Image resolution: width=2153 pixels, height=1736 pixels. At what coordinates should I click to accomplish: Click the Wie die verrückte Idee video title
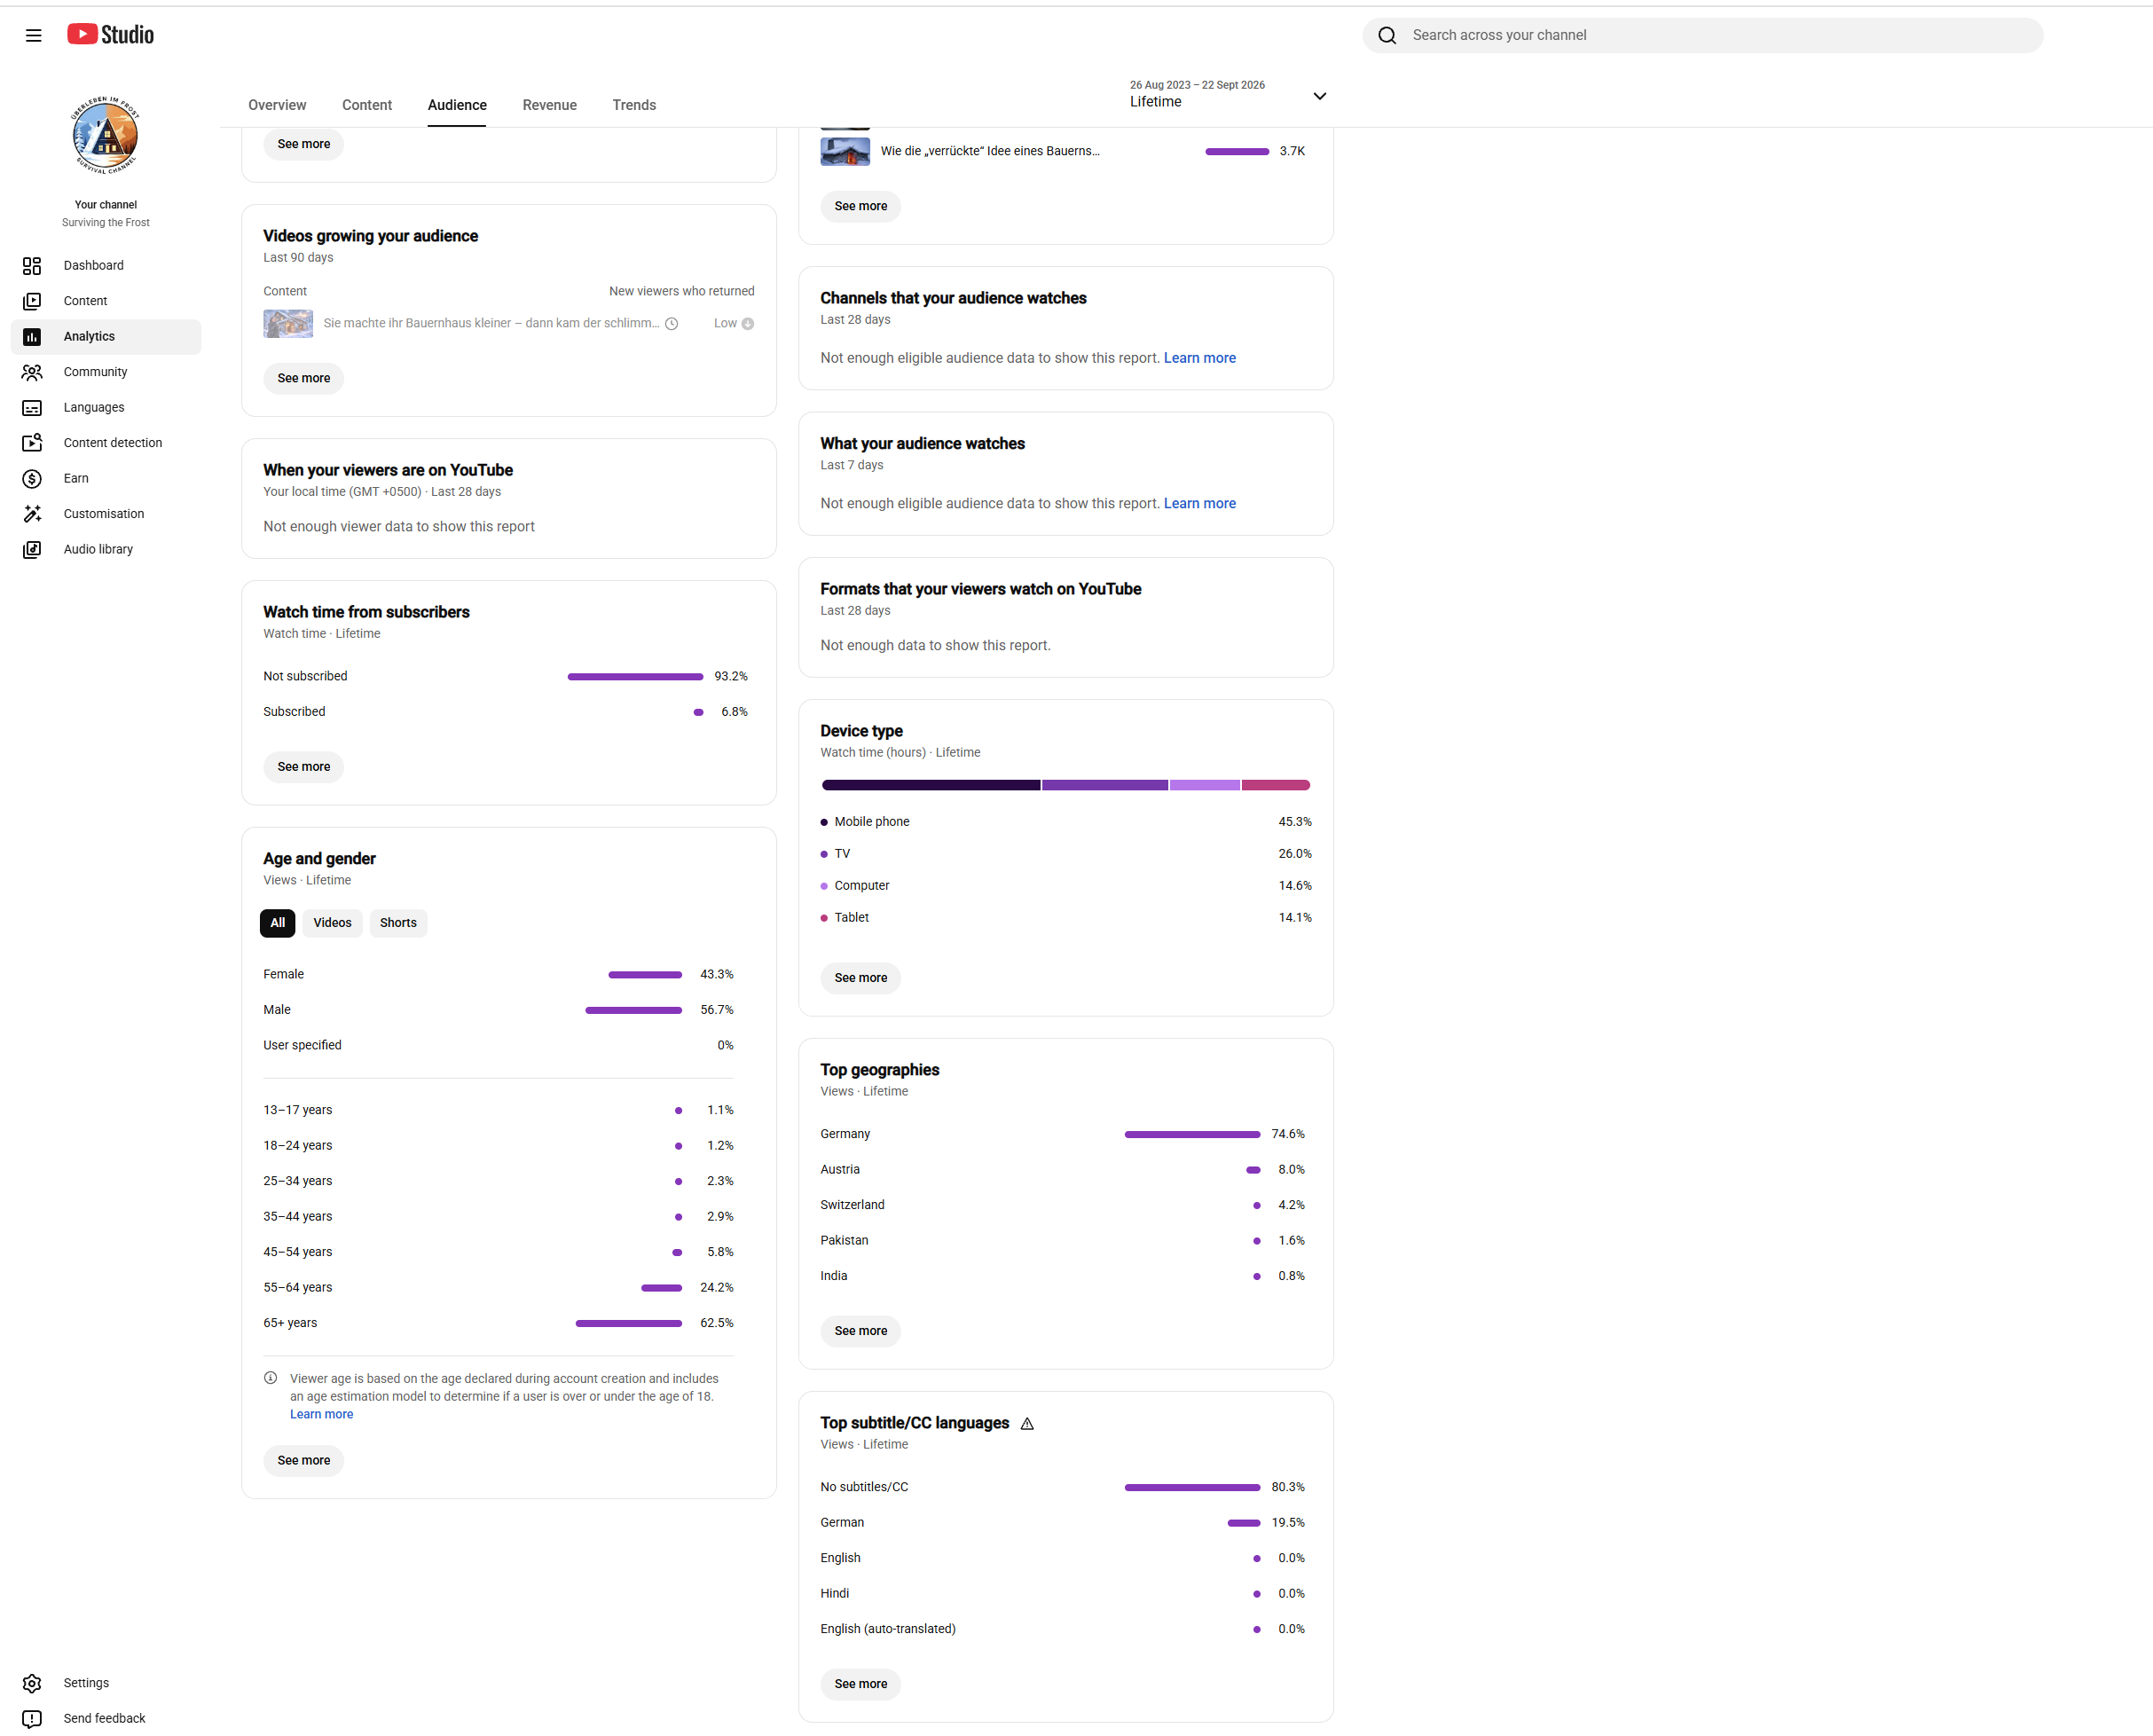click(990, 151)
